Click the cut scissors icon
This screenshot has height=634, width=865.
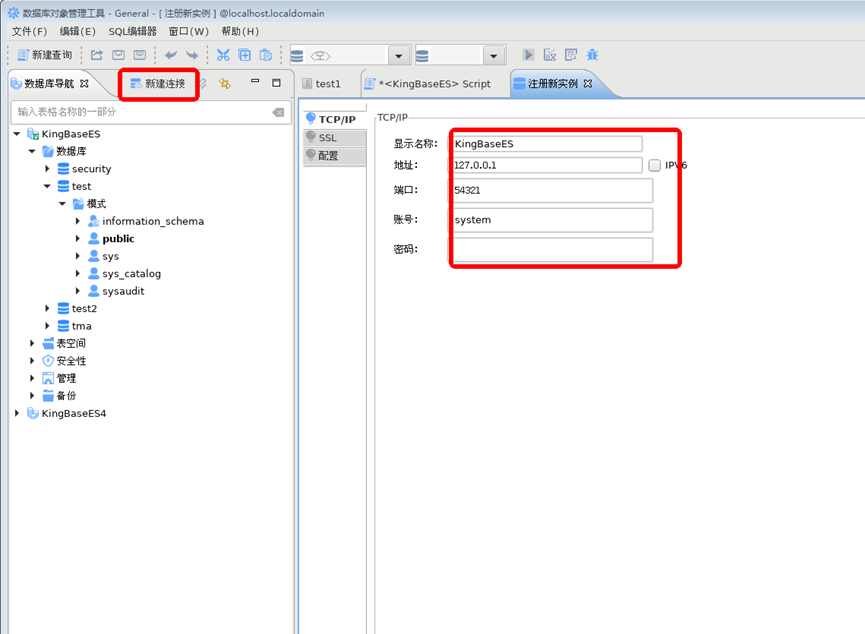coord(223,55)
